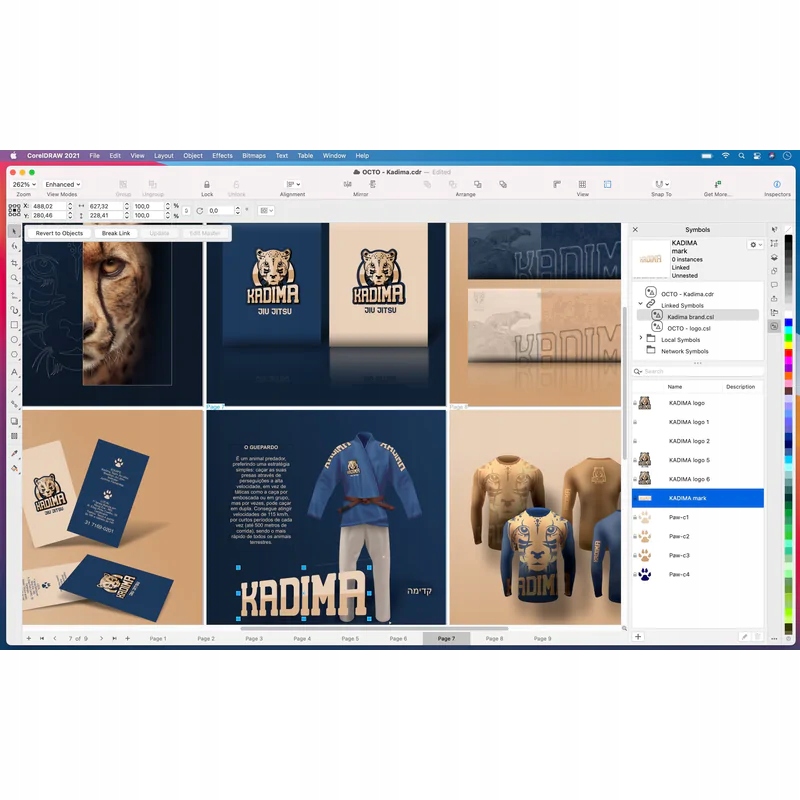Switch to Page 8 tab
800x800 pixels.
pyautogui.click(x=494, y=638)
